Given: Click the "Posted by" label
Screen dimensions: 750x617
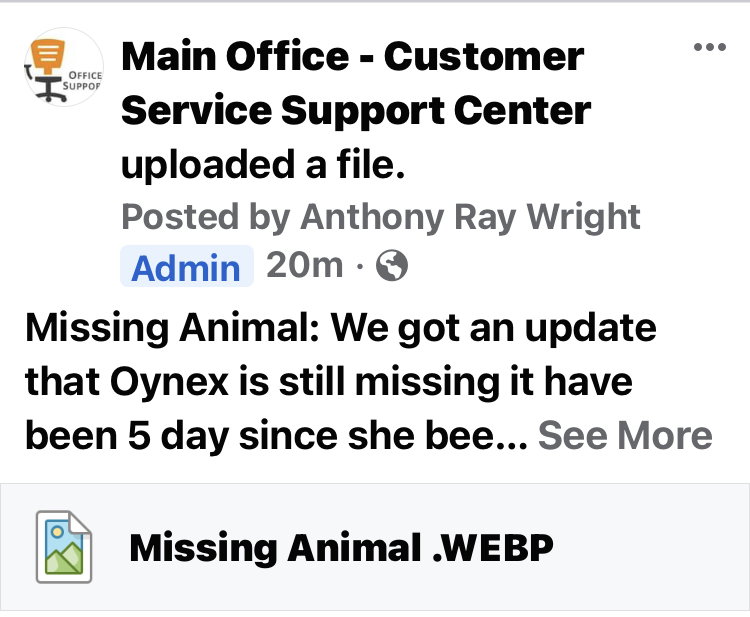Looking at the screenshot, I should (206, 216).
